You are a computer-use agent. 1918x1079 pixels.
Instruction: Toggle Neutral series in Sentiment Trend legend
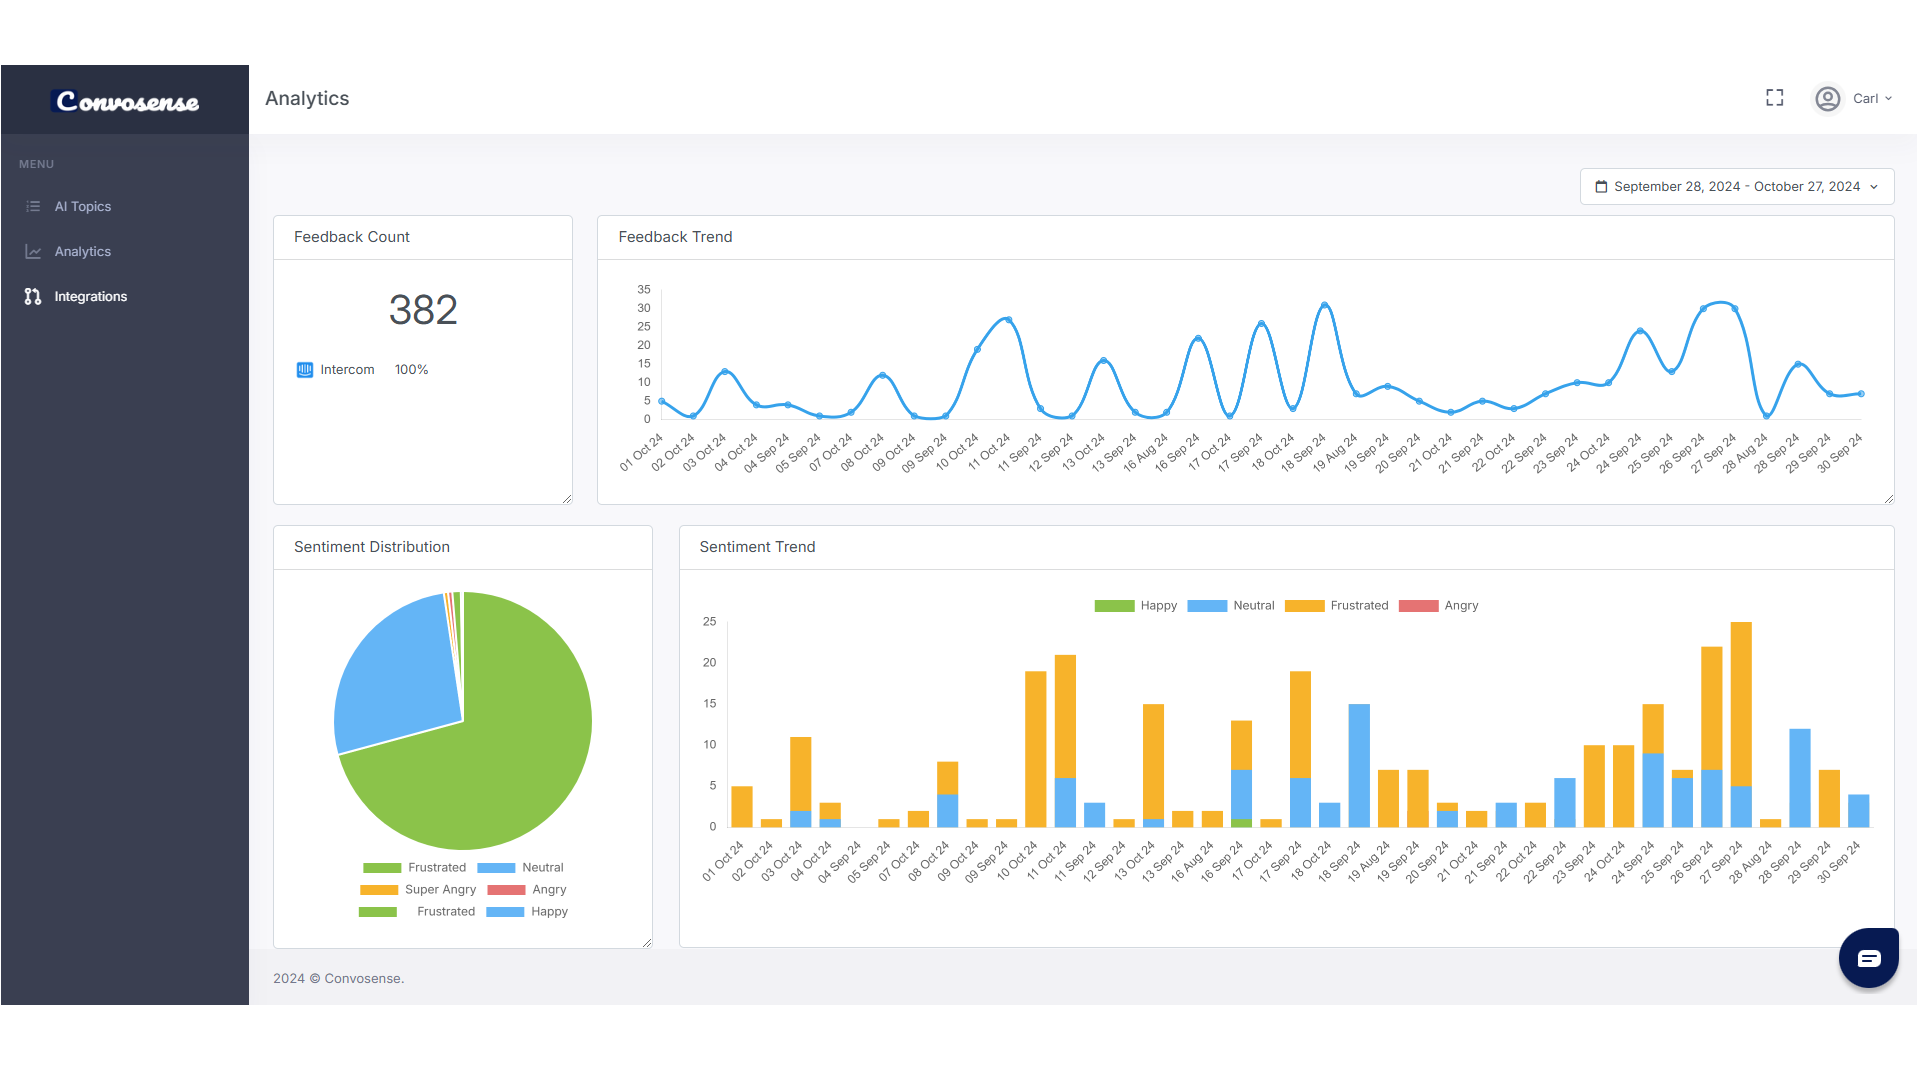click(1230, 606)
